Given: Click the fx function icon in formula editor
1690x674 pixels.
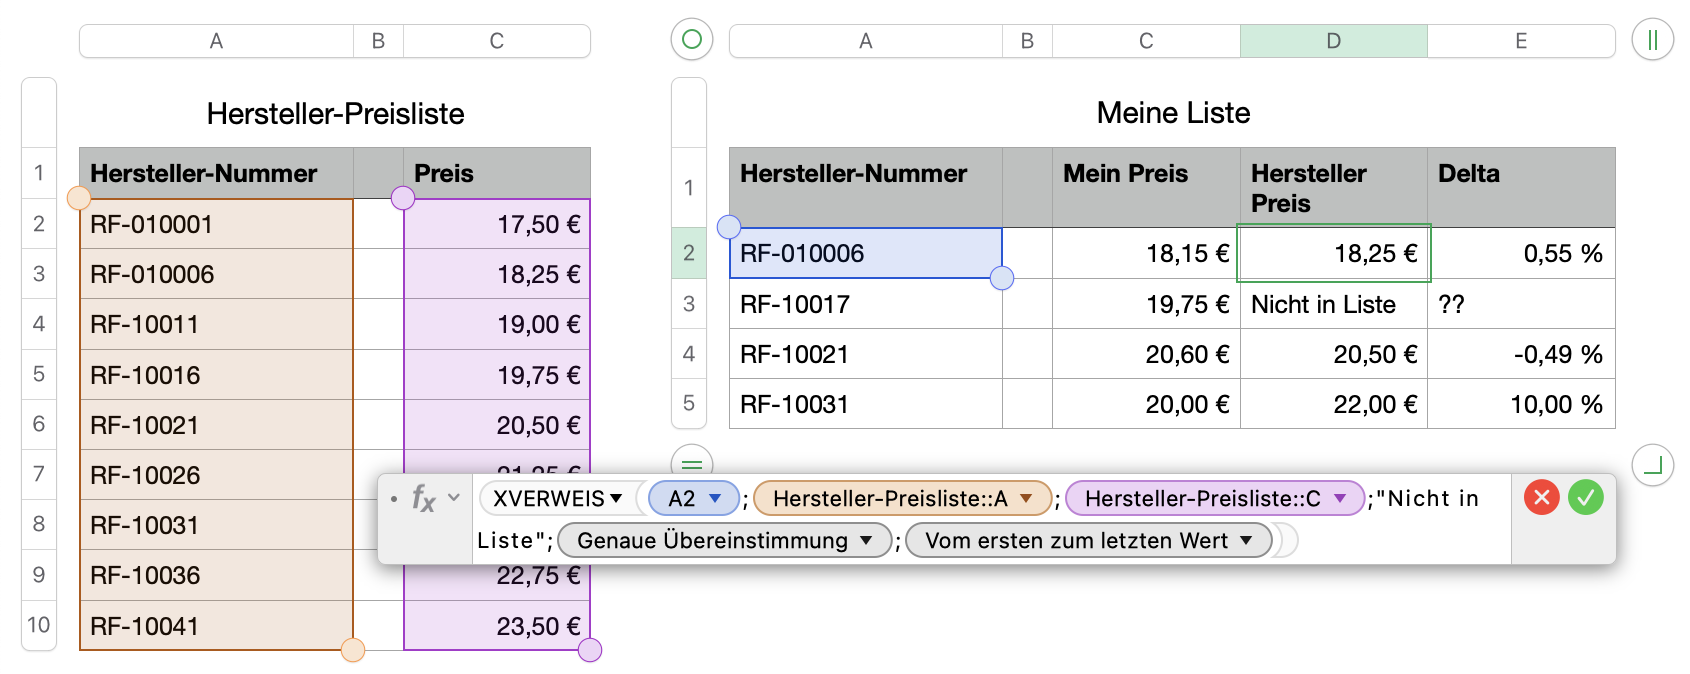Looking at the screenshot, I should (x=424, y=498).
